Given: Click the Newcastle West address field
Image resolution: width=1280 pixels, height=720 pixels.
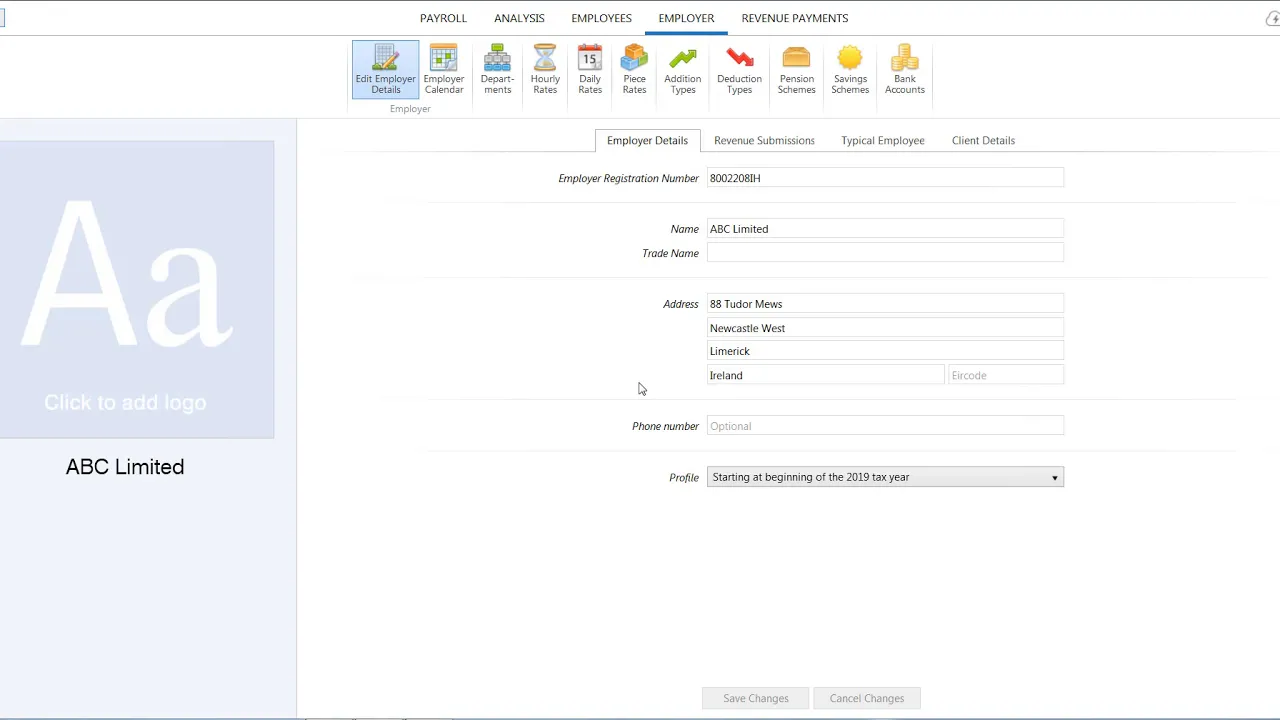Looking at the screenshot, I should (x=885, y=328).
